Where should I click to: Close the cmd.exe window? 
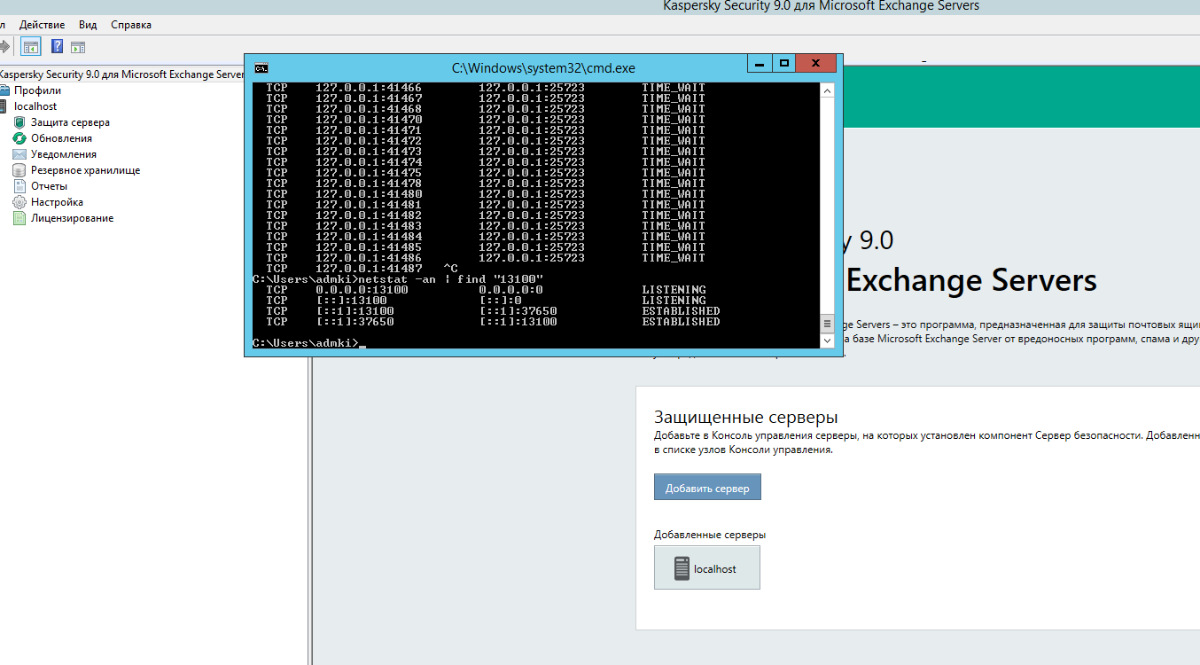click(x=817, y=64)
